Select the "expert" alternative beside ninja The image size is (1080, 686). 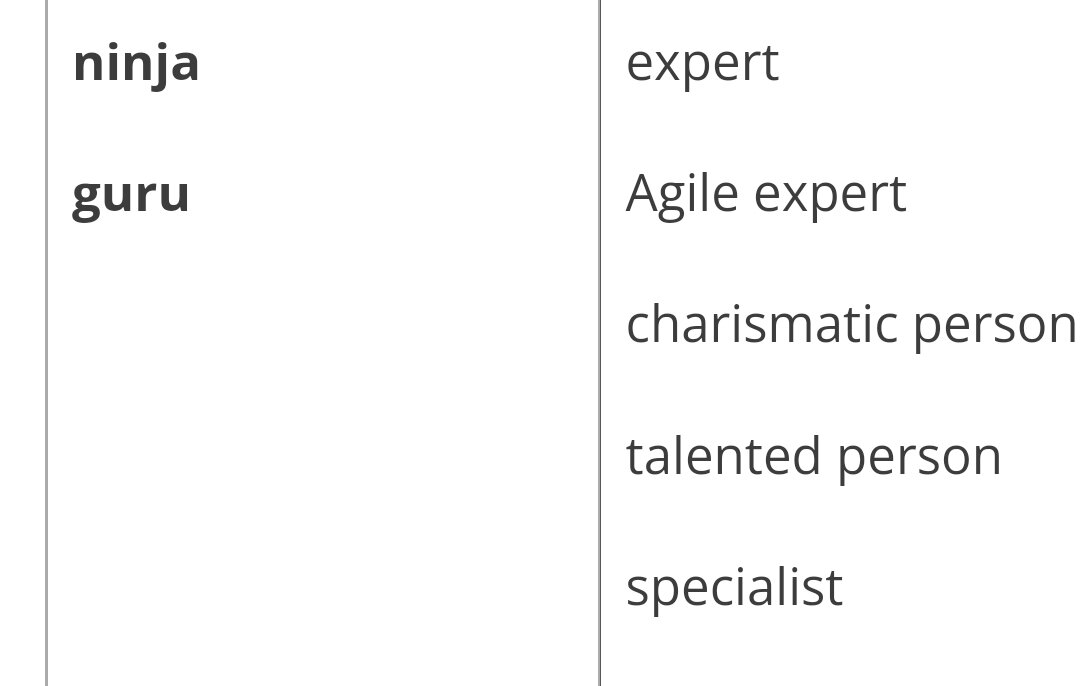(x=702, y=64)
